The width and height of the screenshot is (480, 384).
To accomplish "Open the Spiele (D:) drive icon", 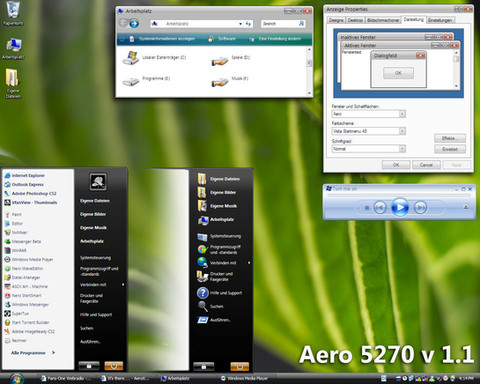I will pos(220,61).
